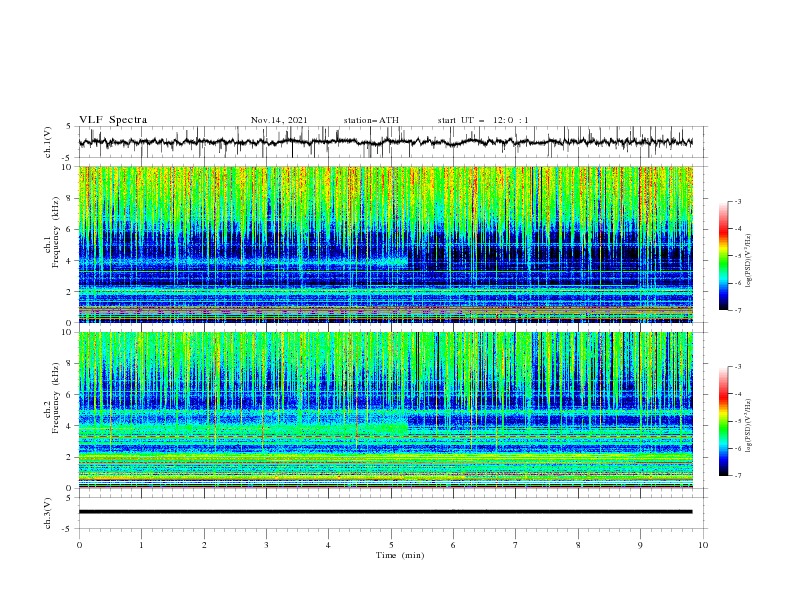792x612 pixels.
Task: Click the date 'Nov.14, 2021'
Action: click(279, 120)
